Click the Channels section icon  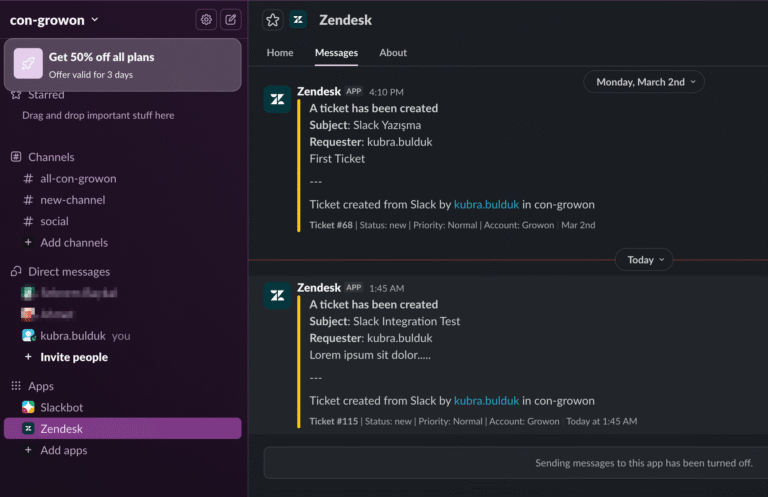[x=16, y=157]
